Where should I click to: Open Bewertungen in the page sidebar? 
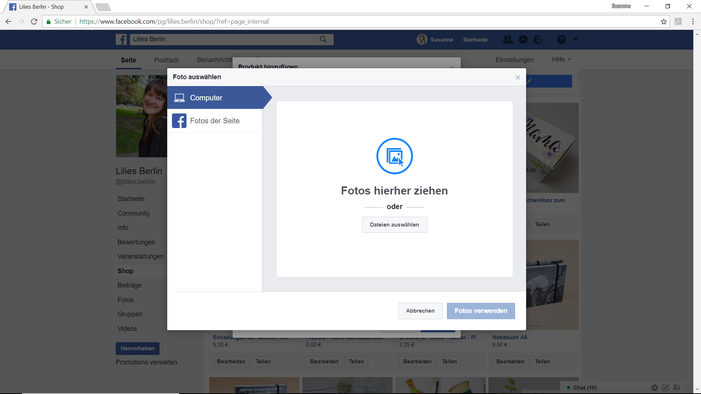tap(136, 242)
